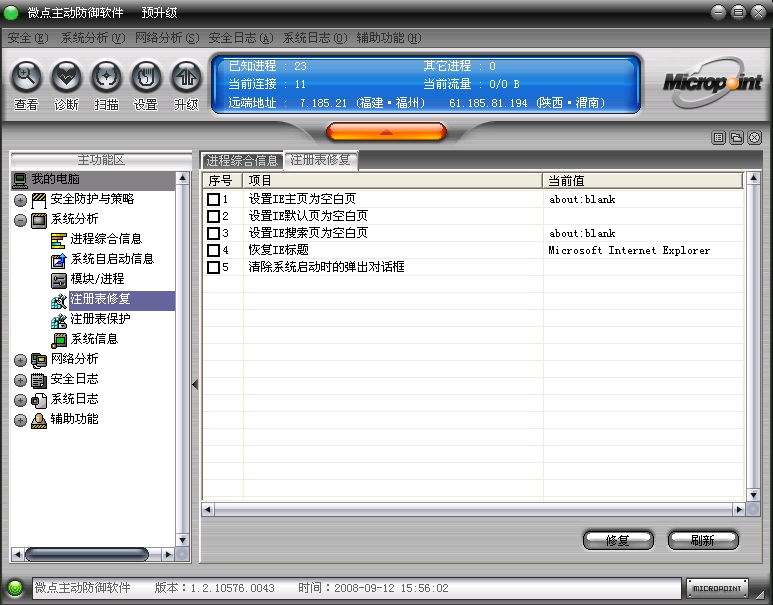This screenshot has width=773, height=605.
Task: Click the 注册表保护 icon
Action: click(59, 320)
